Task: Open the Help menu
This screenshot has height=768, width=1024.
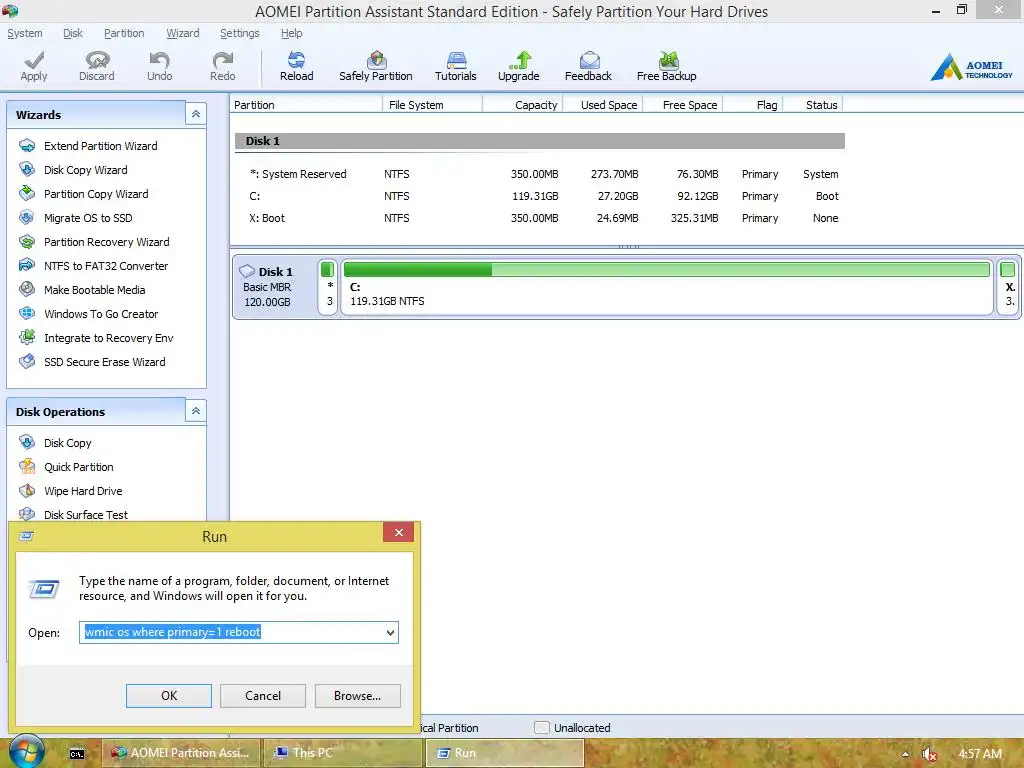Action: click(x=291, y=33)
